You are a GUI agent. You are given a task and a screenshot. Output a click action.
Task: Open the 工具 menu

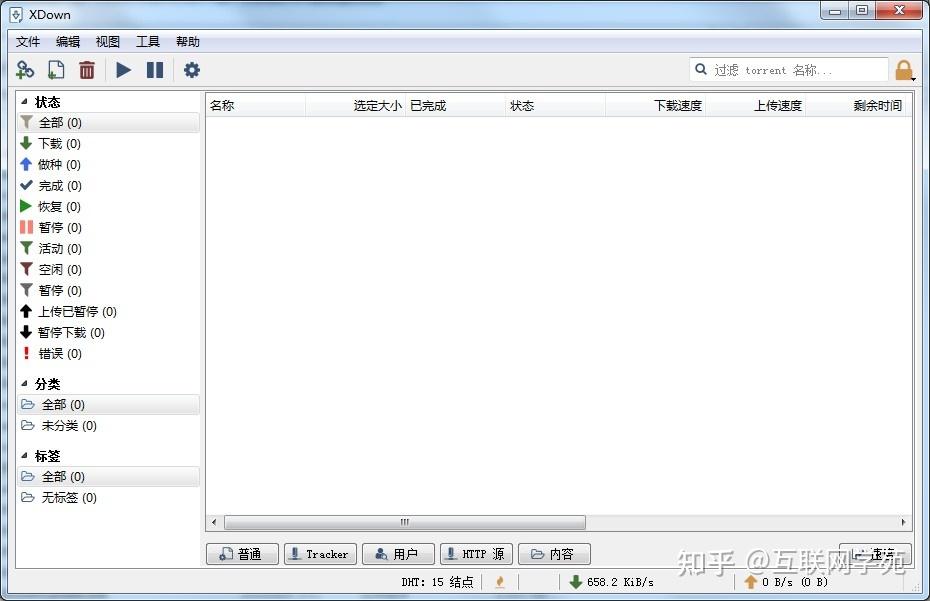[x=148, y=41]
